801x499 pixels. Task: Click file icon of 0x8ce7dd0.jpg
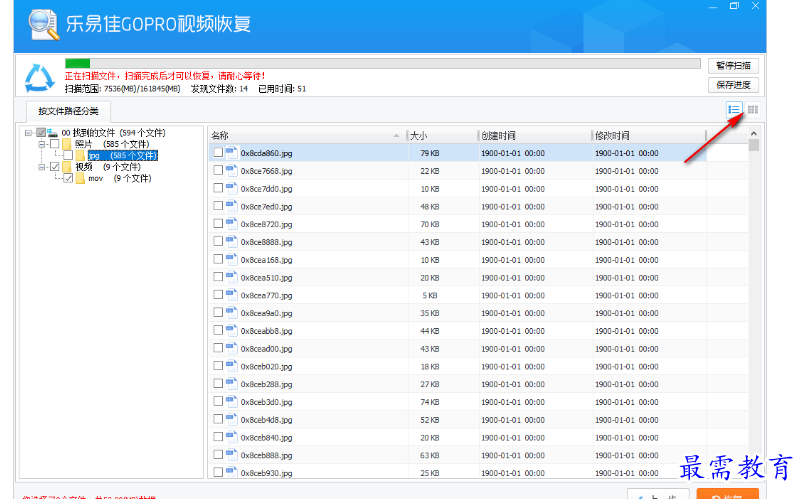click(232, 188)
